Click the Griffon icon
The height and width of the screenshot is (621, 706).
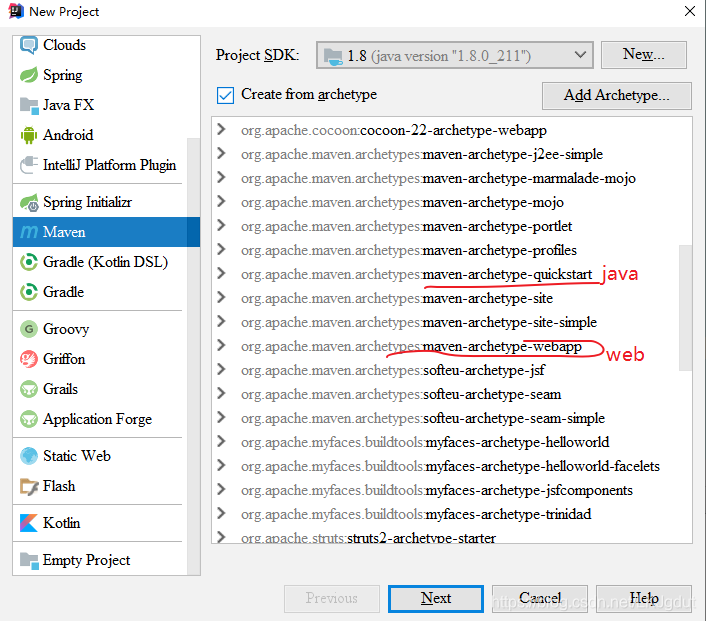click(29, 359)
